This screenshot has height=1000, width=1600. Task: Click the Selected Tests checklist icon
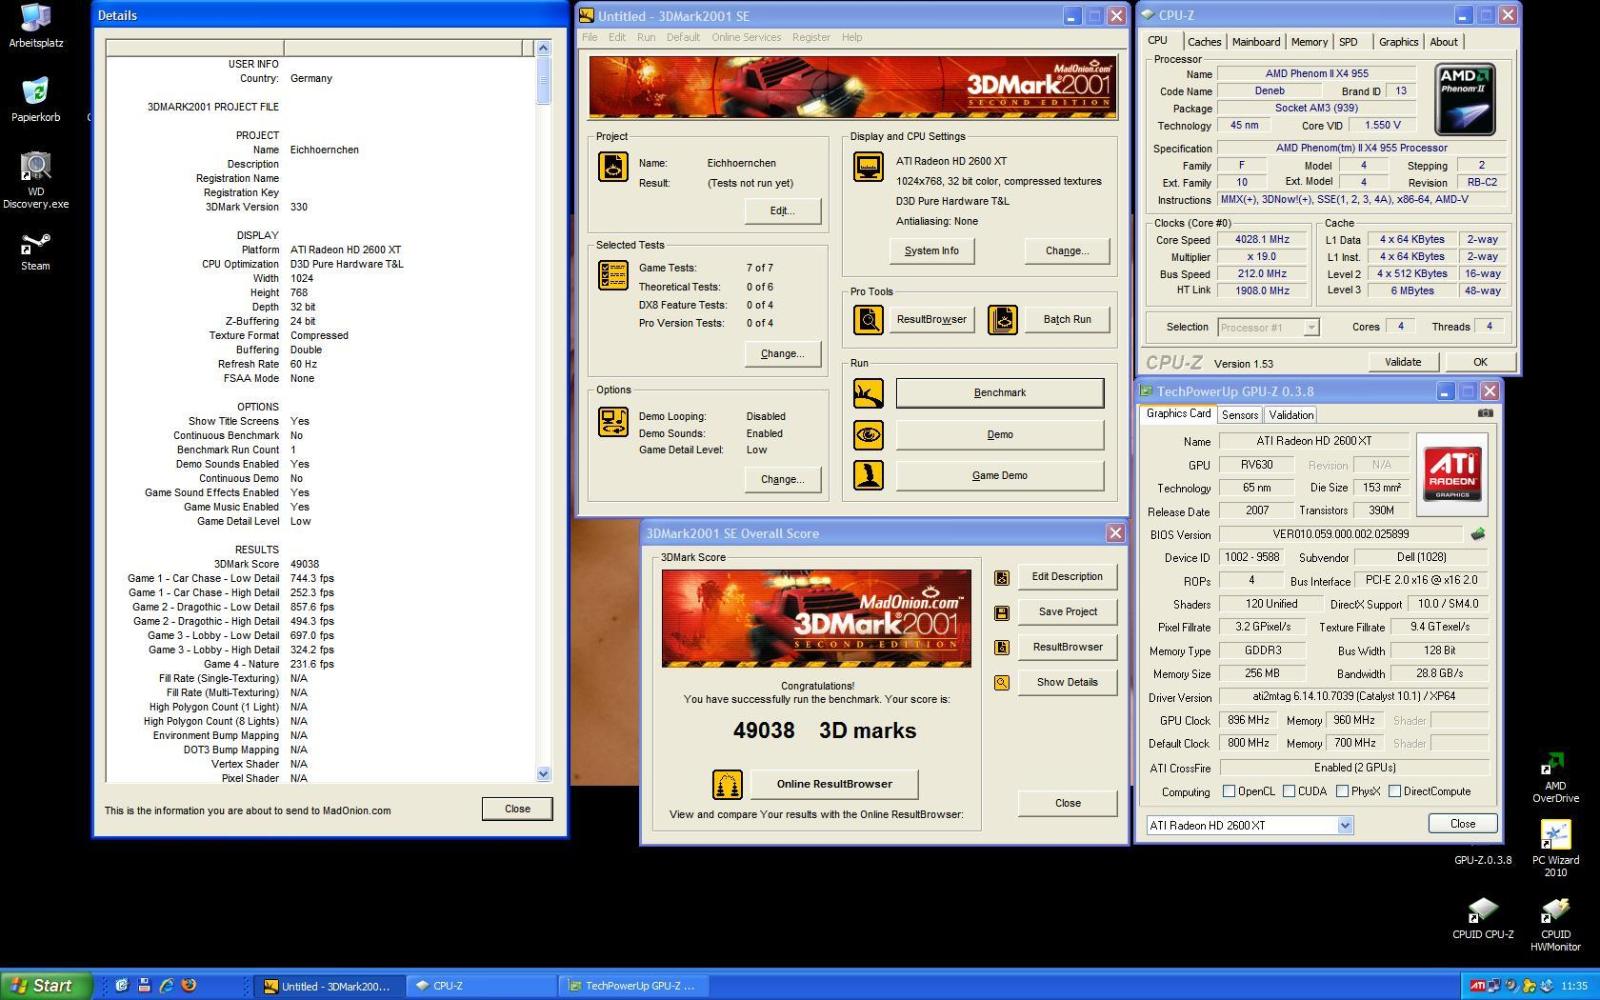click(613, 275)
